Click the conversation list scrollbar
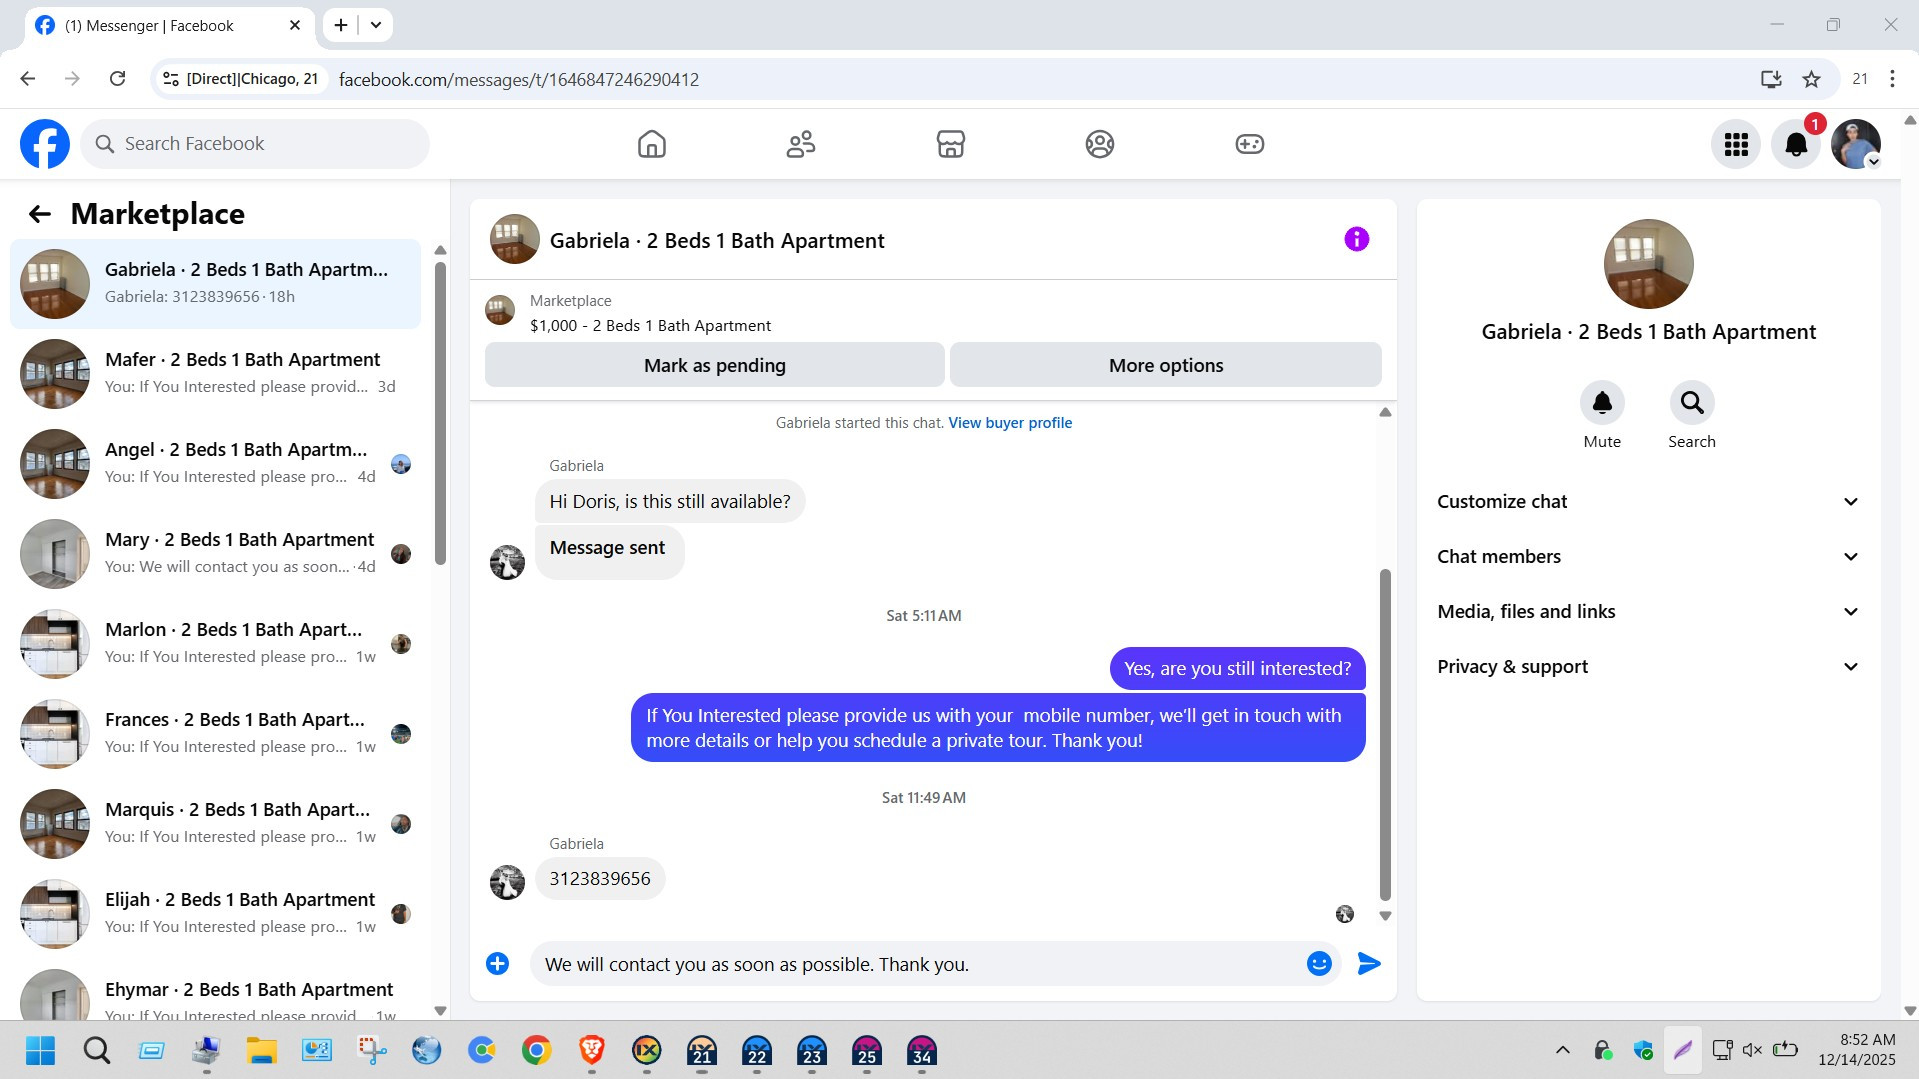This screenshot has height=1079, width=1919. click(440, 414)
